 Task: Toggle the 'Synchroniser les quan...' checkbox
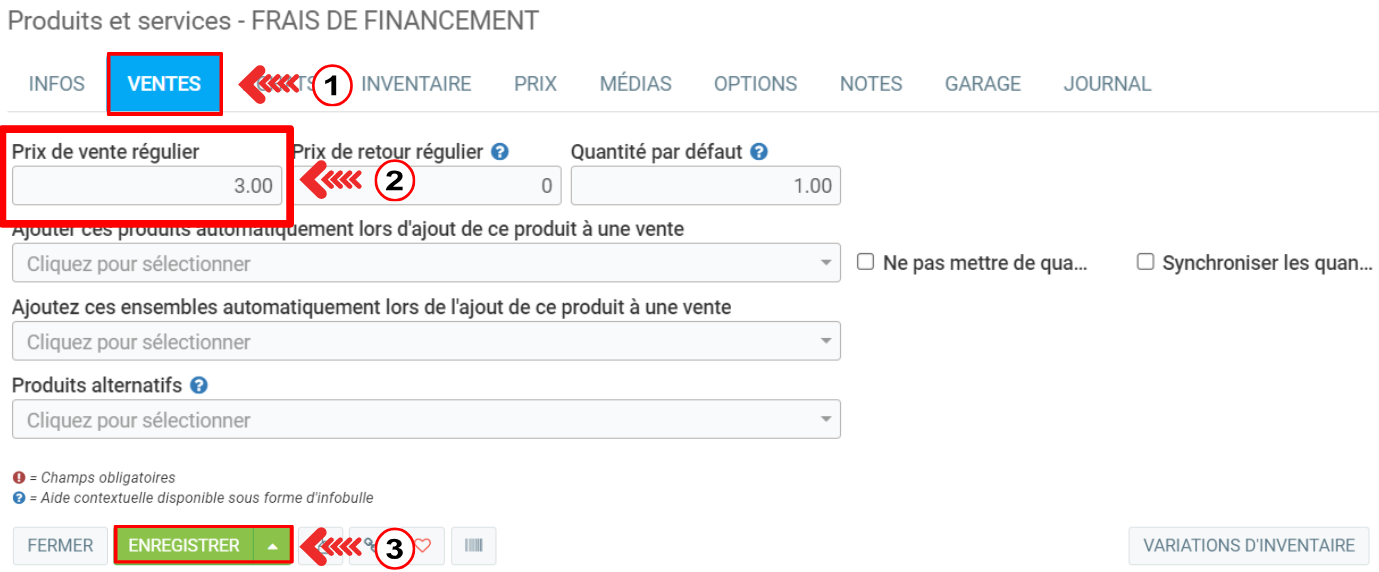[x=1145, y=262]
